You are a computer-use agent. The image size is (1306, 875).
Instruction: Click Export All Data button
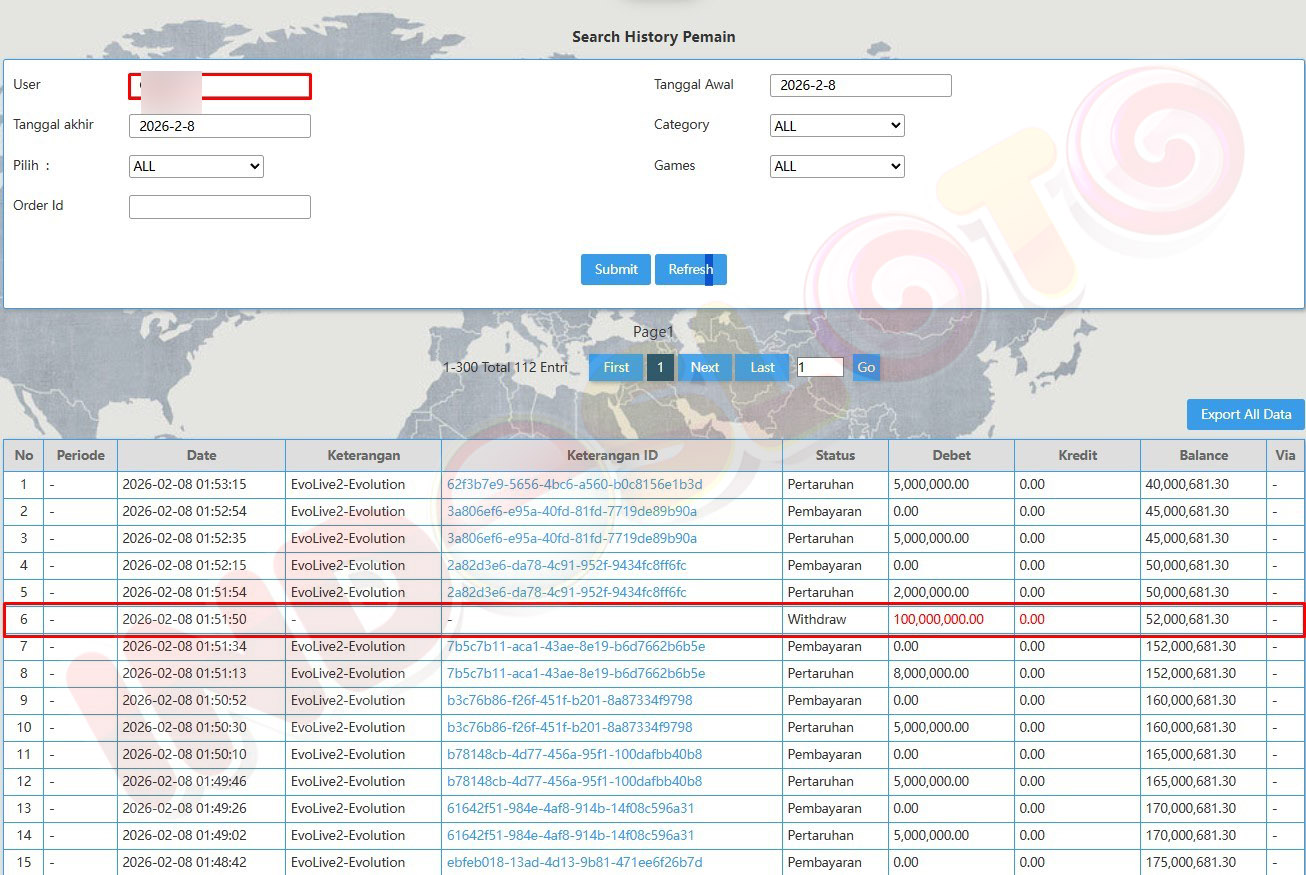coord(1245,414)
